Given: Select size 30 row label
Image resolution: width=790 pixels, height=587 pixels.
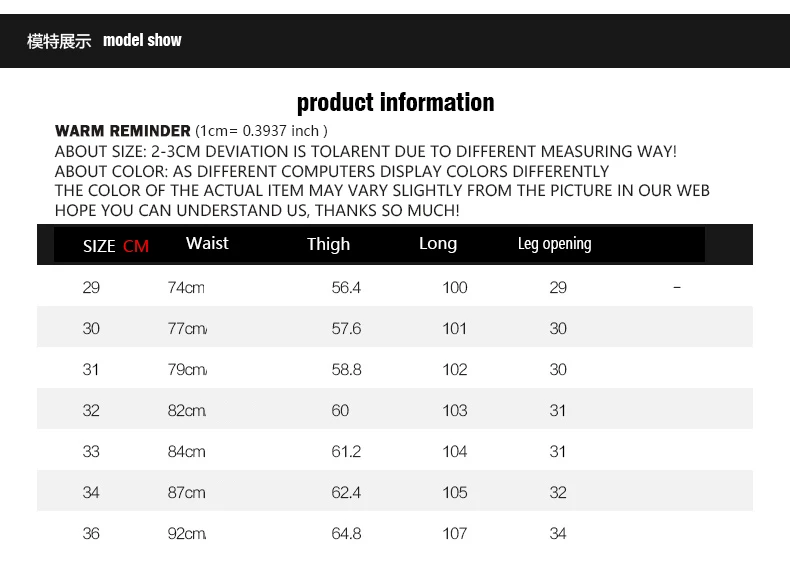Looking at the screenshot, I should [91, 329].
